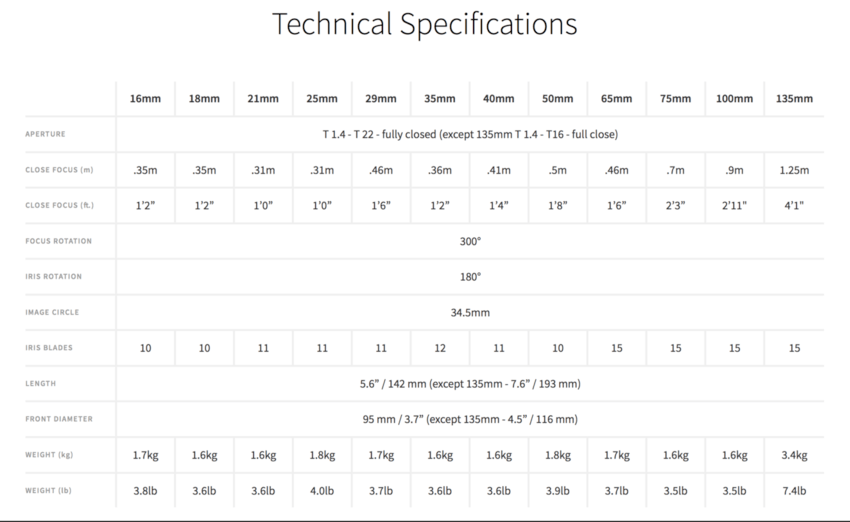Select the .5m close focus cell
The image size is (850, 522).
(557, 170)
